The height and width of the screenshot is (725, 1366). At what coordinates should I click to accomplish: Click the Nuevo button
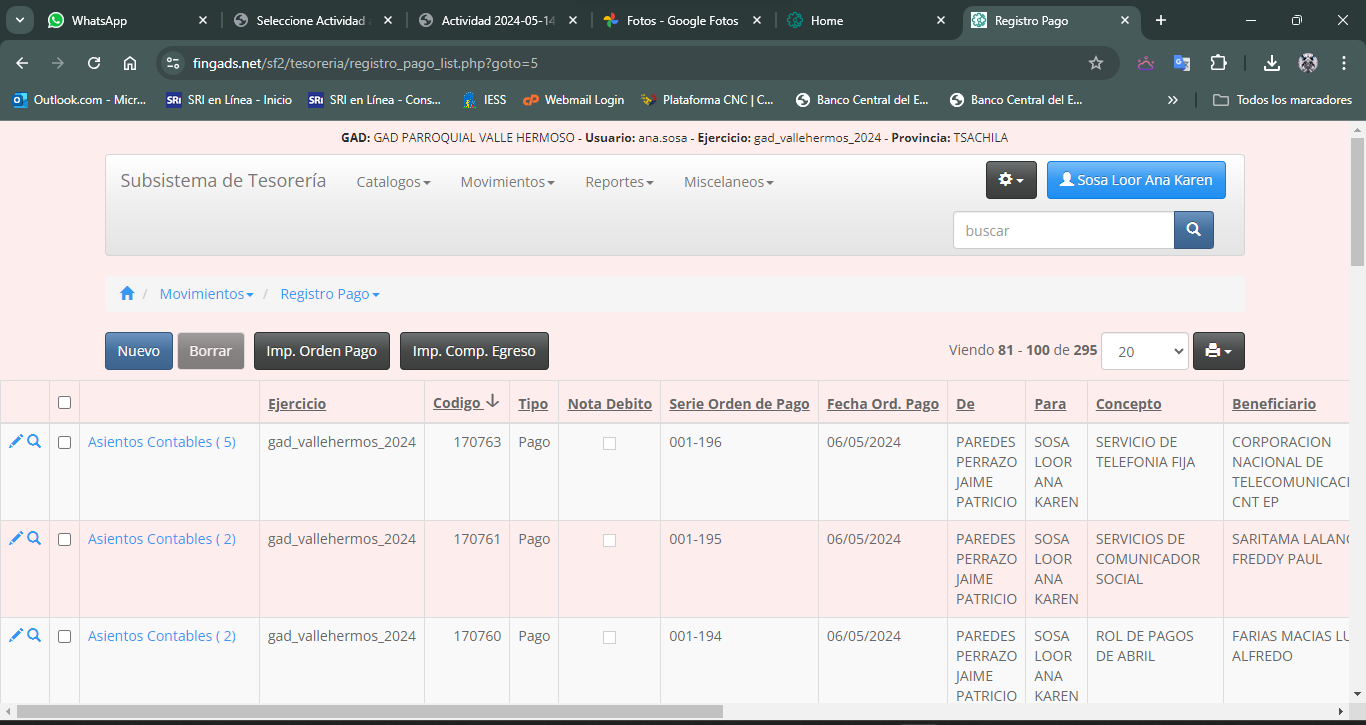click(139, 351)
